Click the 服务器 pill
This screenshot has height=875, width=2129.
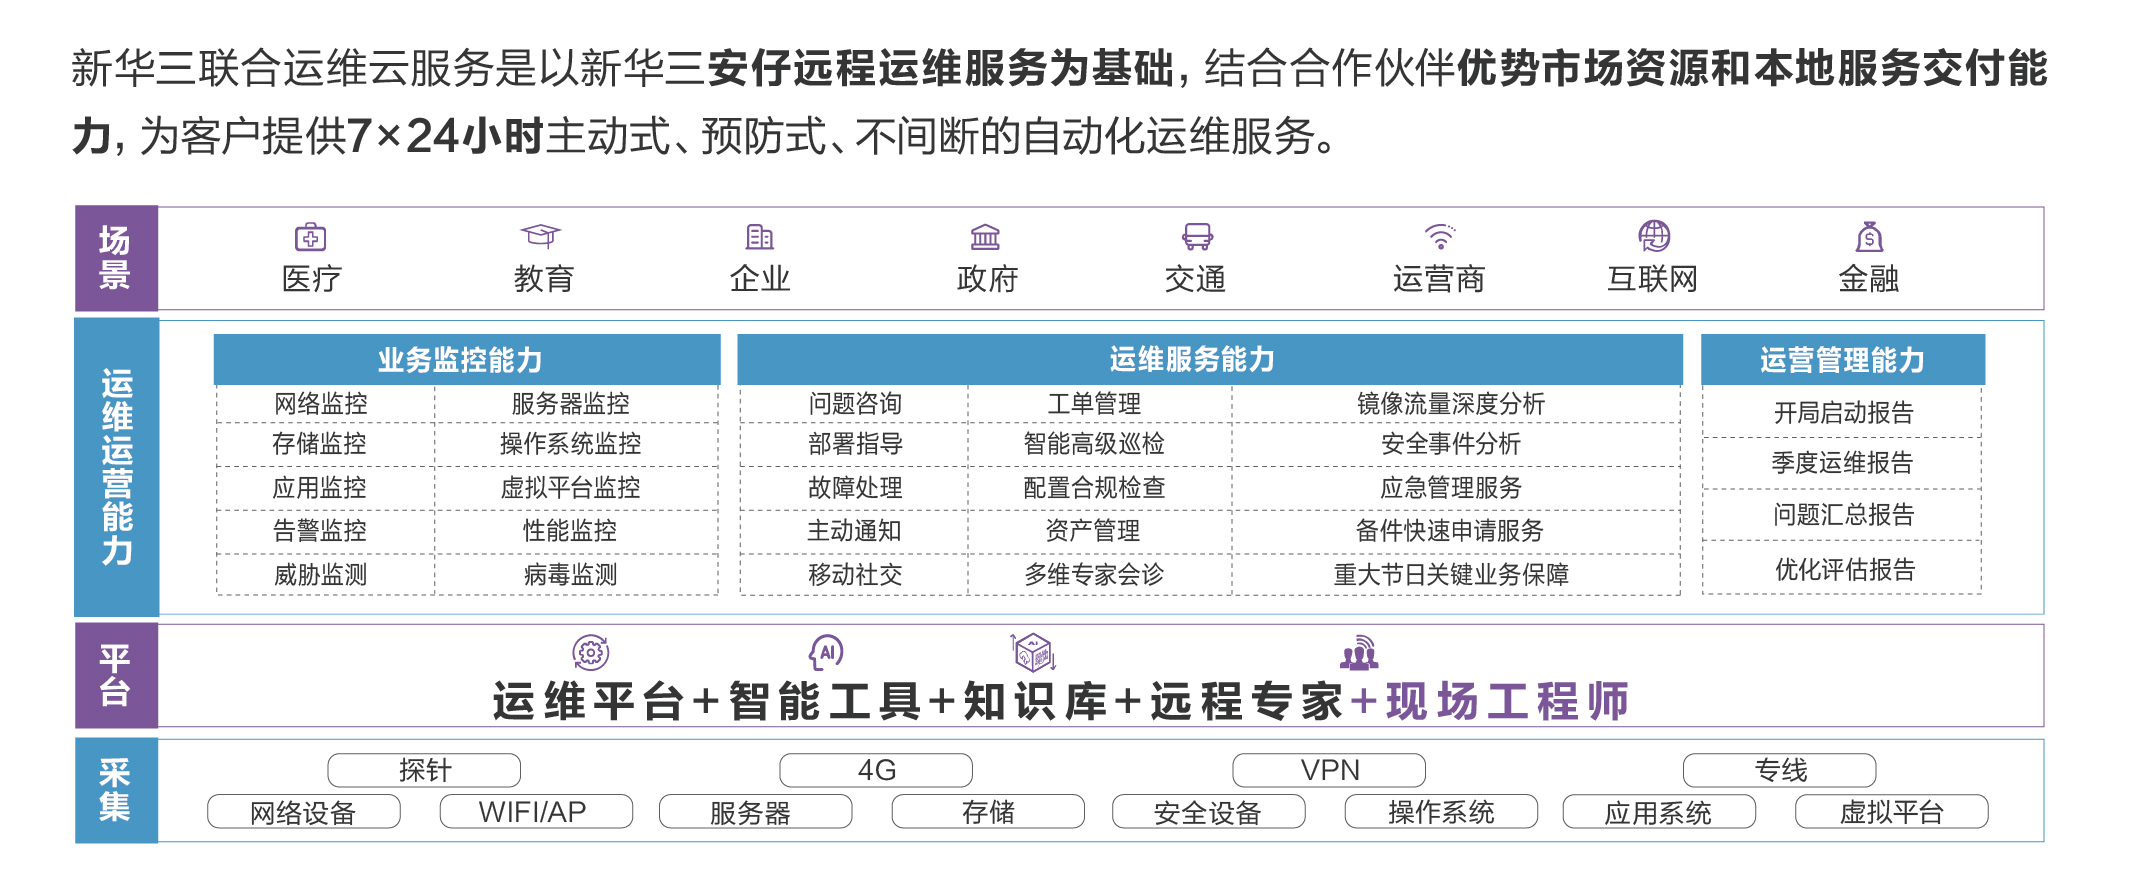click(x=756, y=812)
